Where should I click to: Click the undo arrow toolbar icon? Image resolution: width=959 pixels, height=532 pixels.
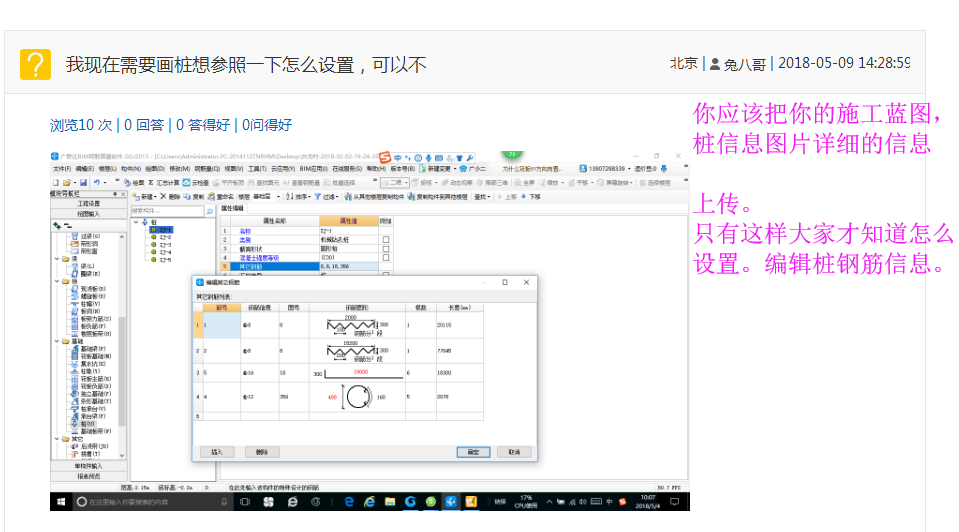click(97, 183)
